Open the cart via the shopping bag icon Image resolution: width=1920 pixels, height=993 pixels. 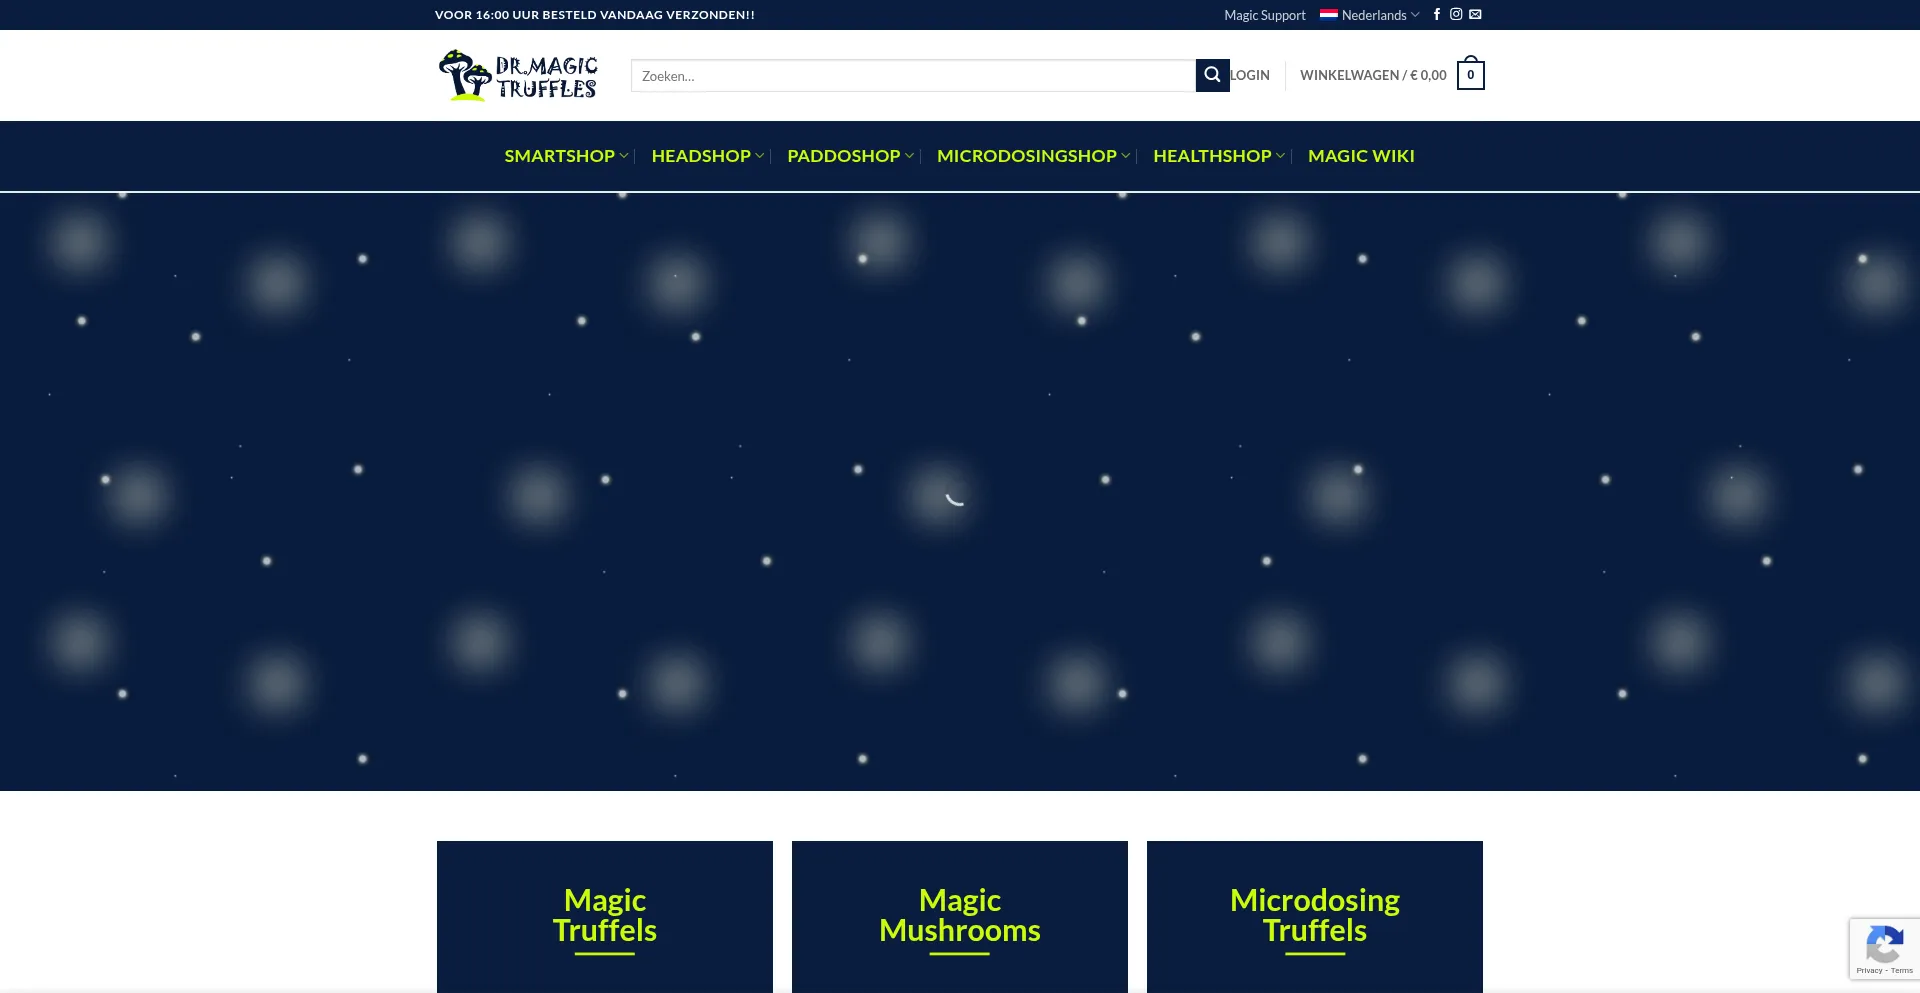(x=1470, y=74)
